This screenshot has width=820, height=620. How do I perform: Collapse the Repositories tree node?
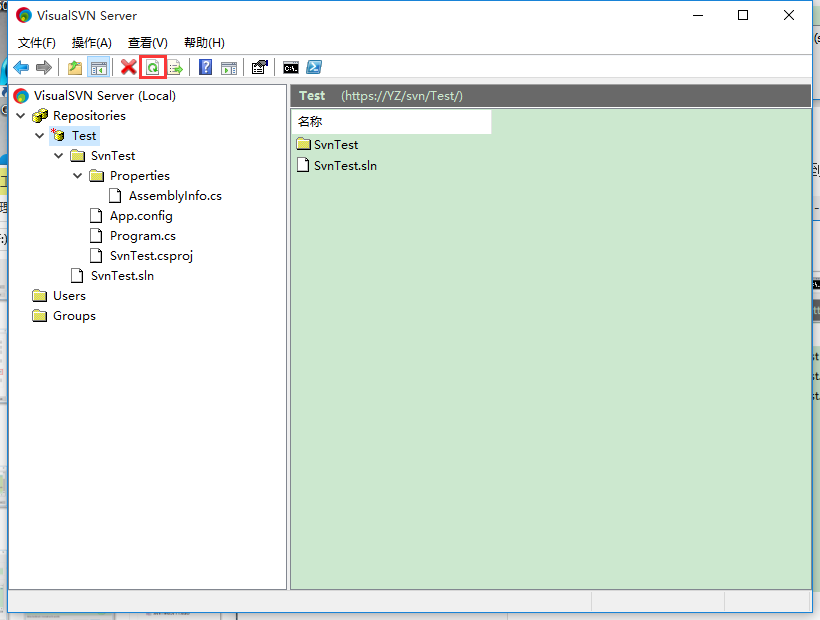[21, 116]
